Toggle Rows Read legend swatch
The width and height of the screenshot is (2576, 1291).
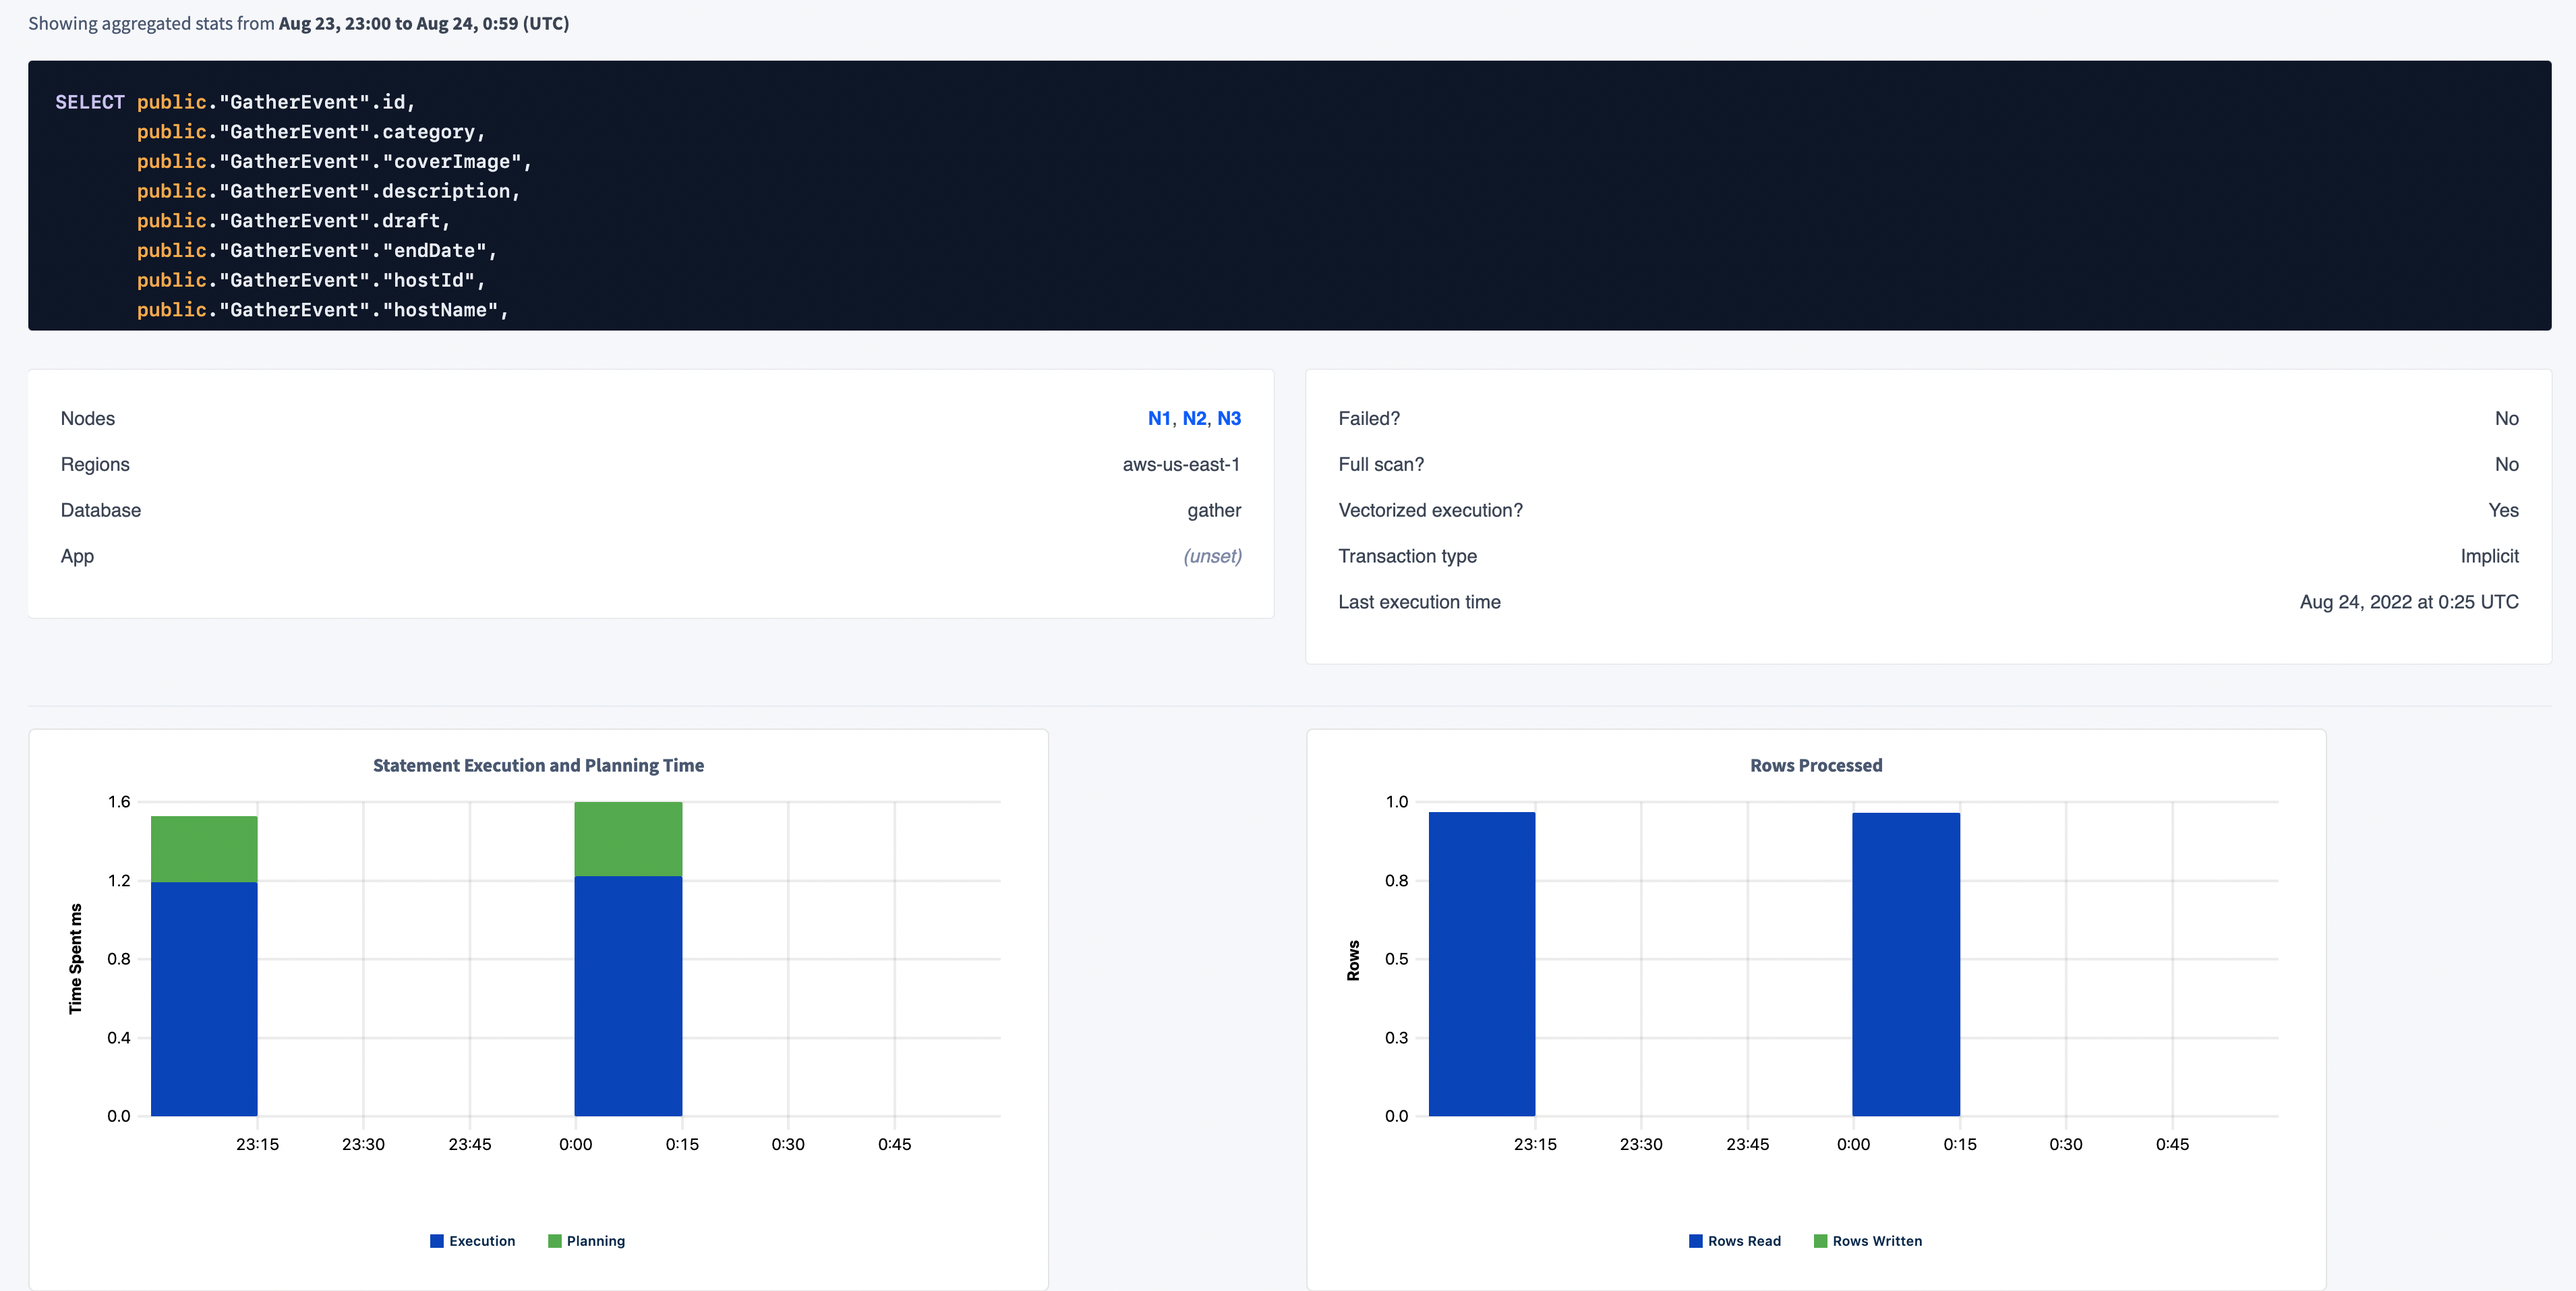click(x=1696, y=1241)
